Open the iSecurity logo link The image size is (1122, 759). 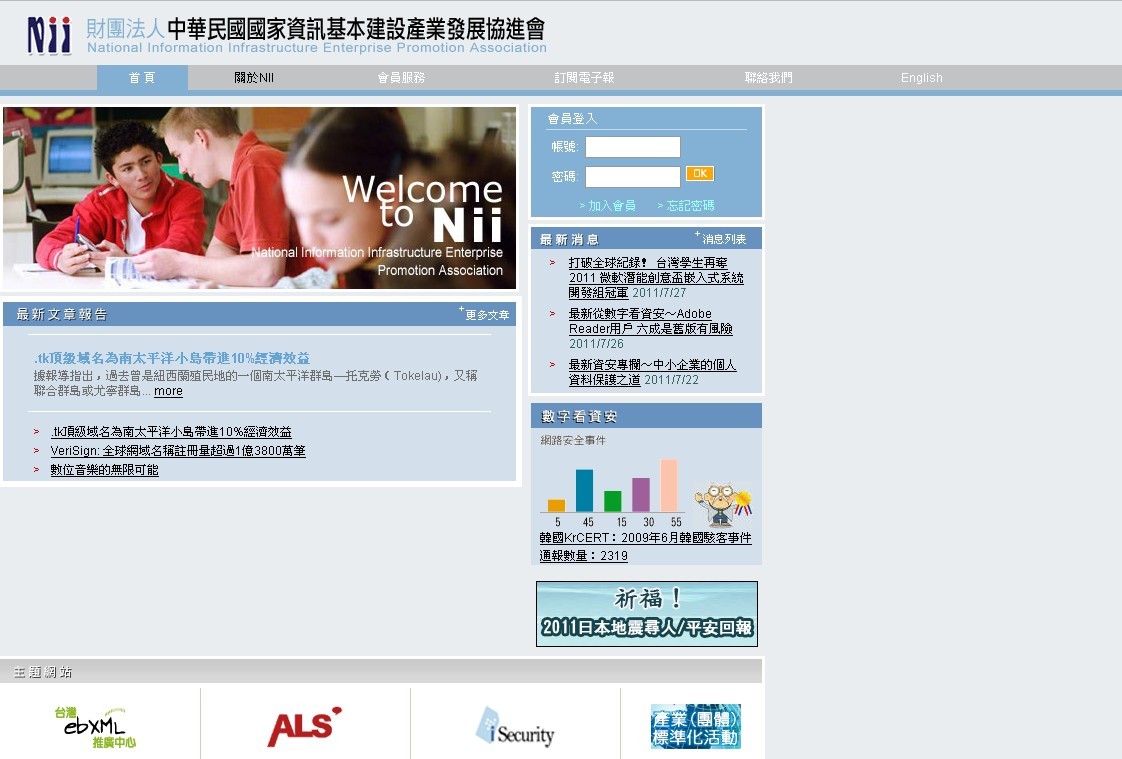515,727
